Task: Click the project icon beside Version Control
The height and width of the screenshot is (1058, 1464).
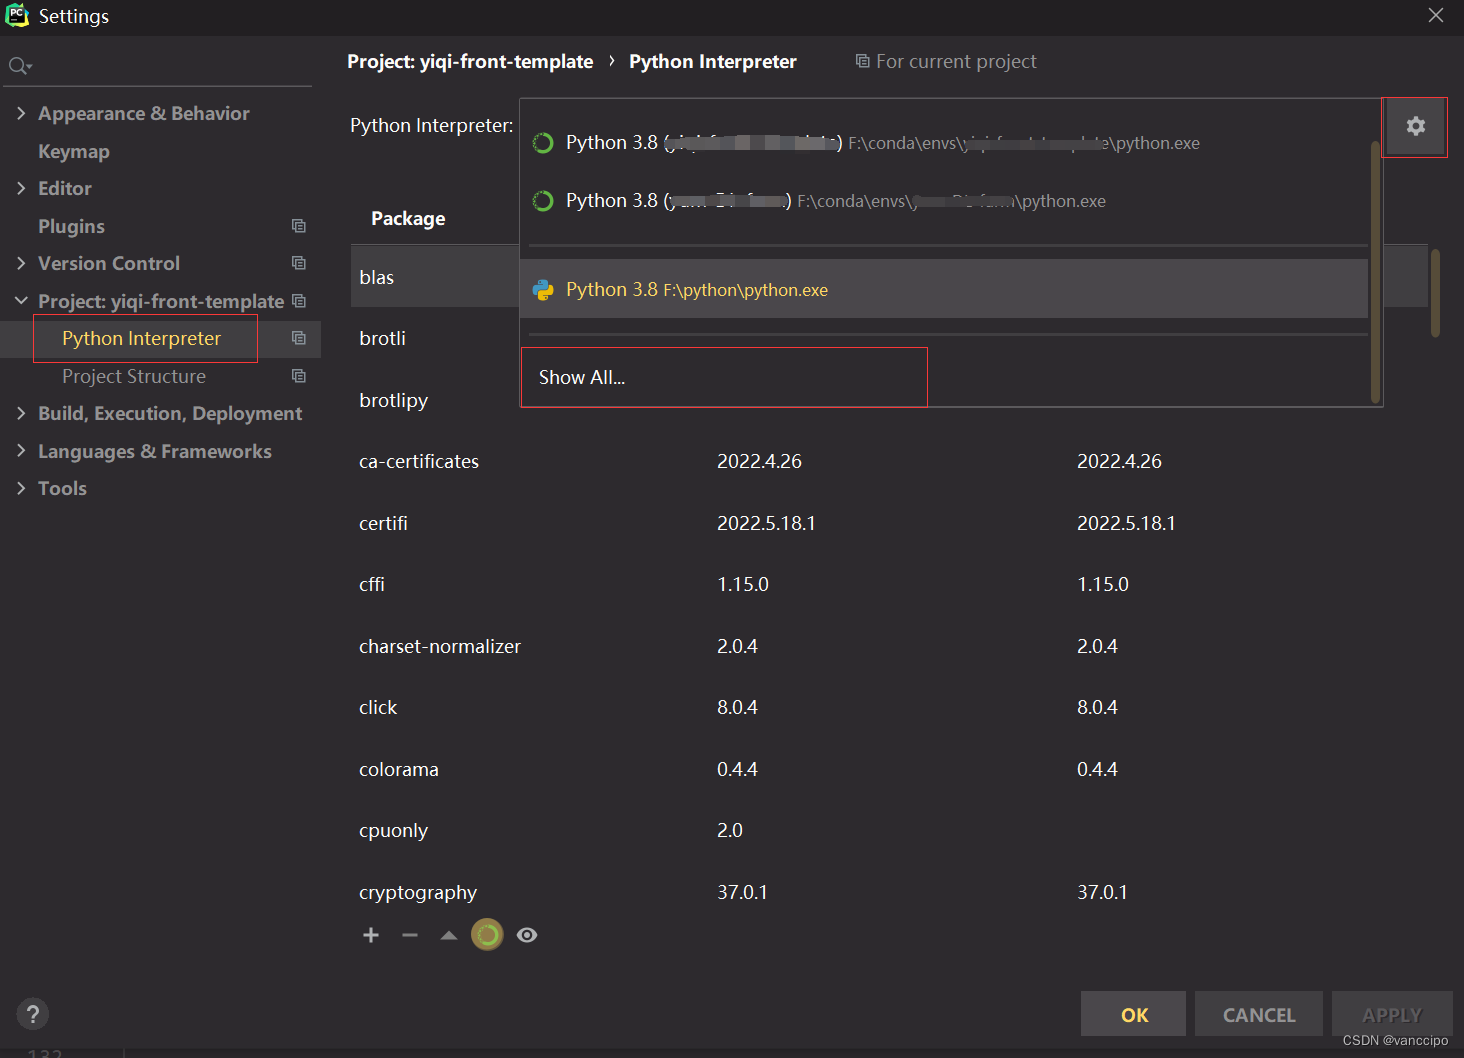Action: (x=298, y=263)
